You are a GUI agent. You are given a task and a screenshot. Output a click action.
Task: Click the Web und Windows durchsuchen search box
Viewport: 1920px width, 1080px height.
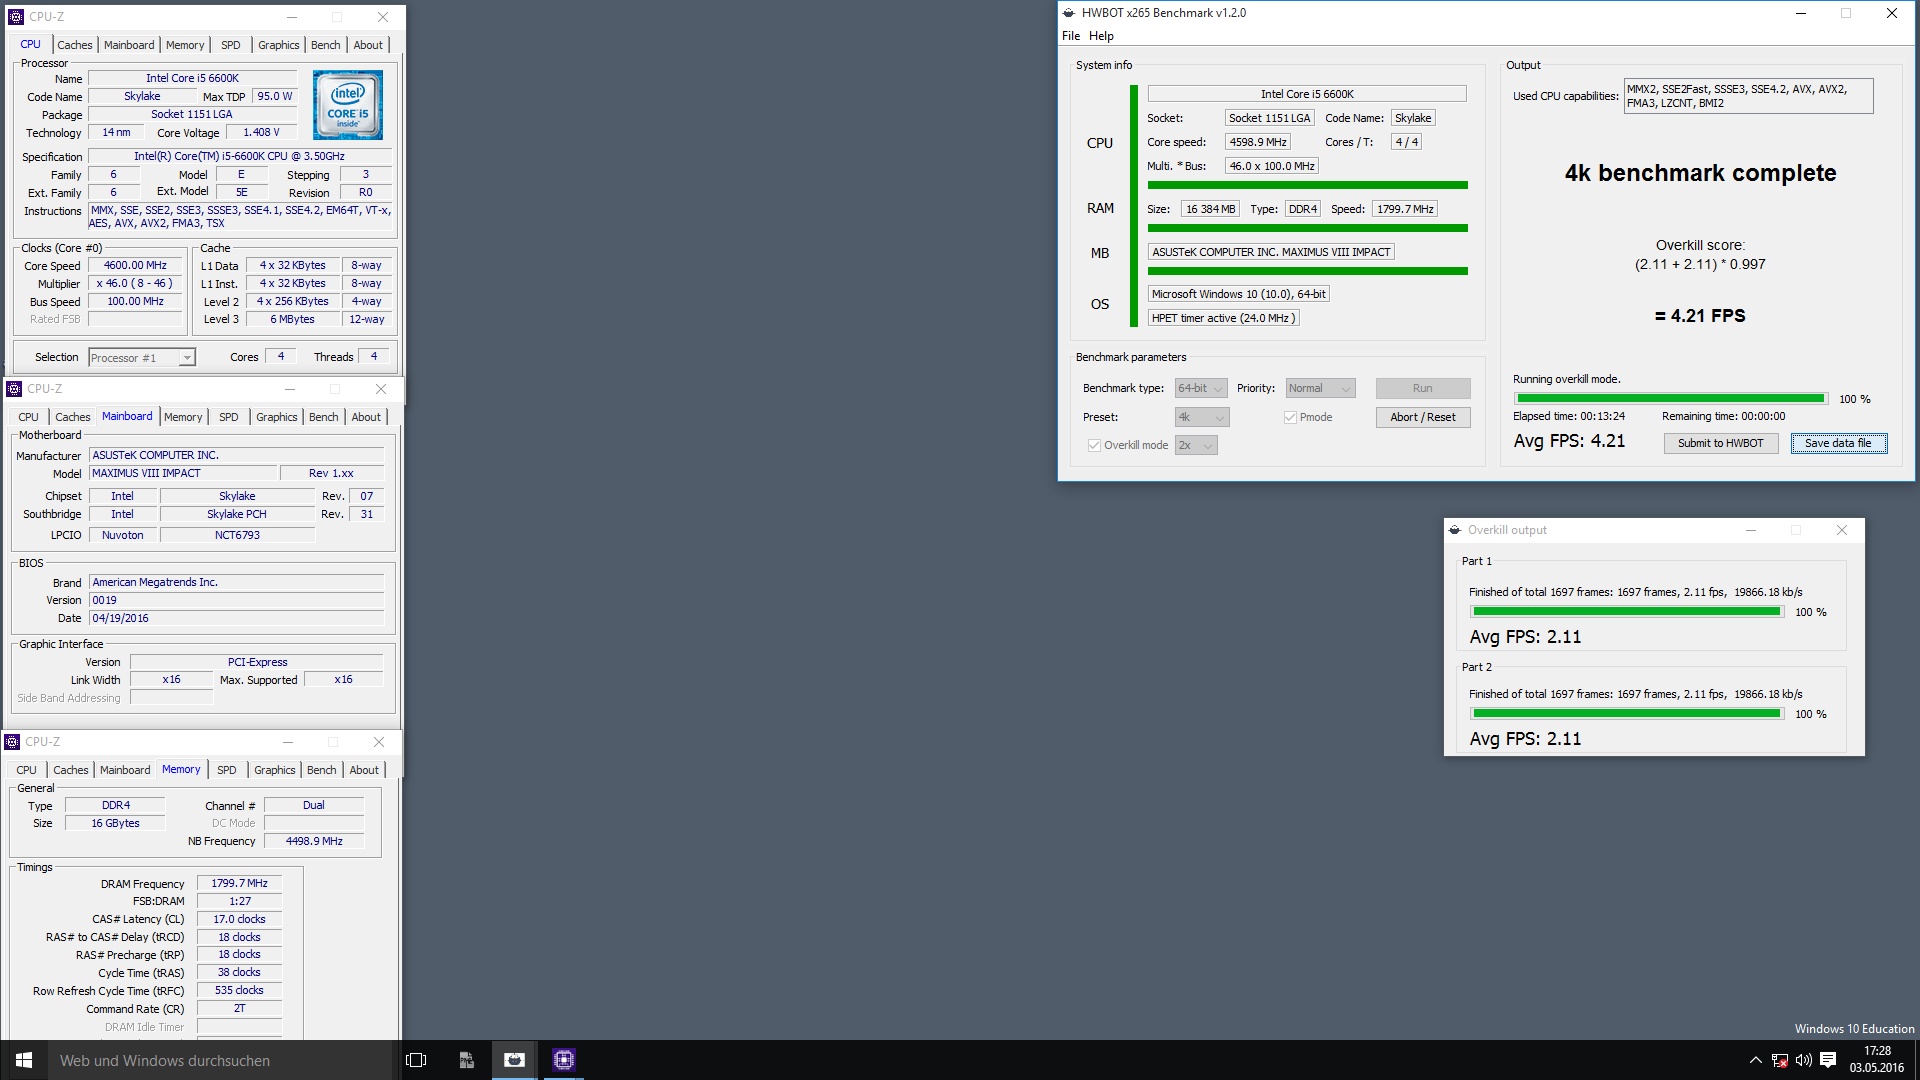[x=220, y=1061]
